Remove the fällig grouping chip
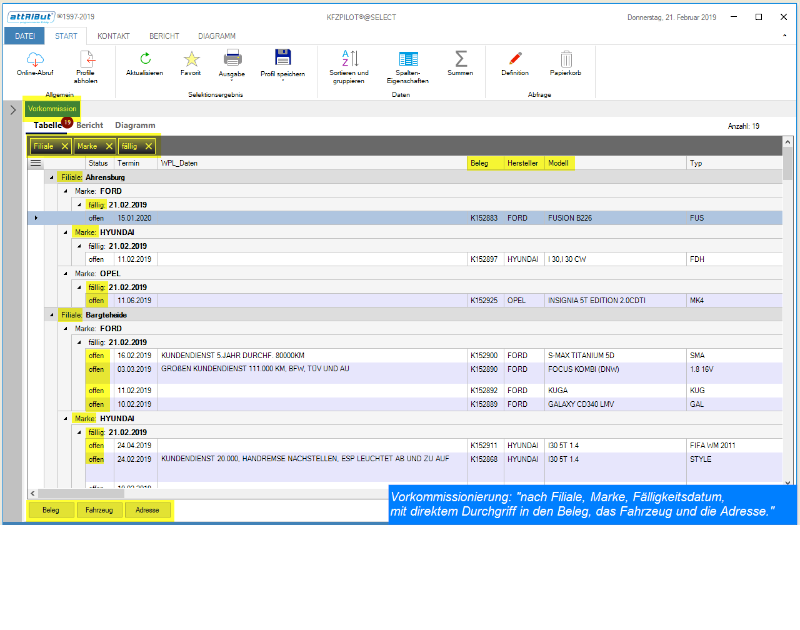The width and height of the screenshot is (800, 630). pos(149,146)
